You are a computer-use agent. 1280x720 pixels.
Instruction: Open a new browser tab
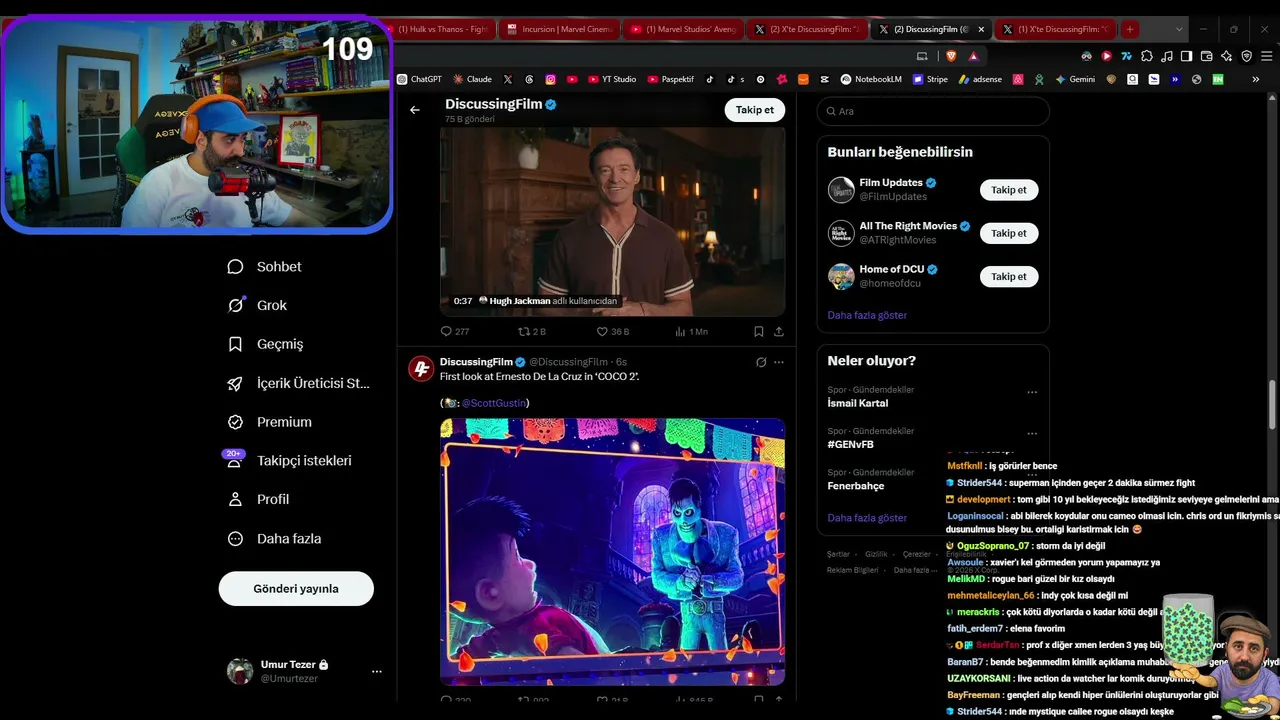click(1130, 29)
